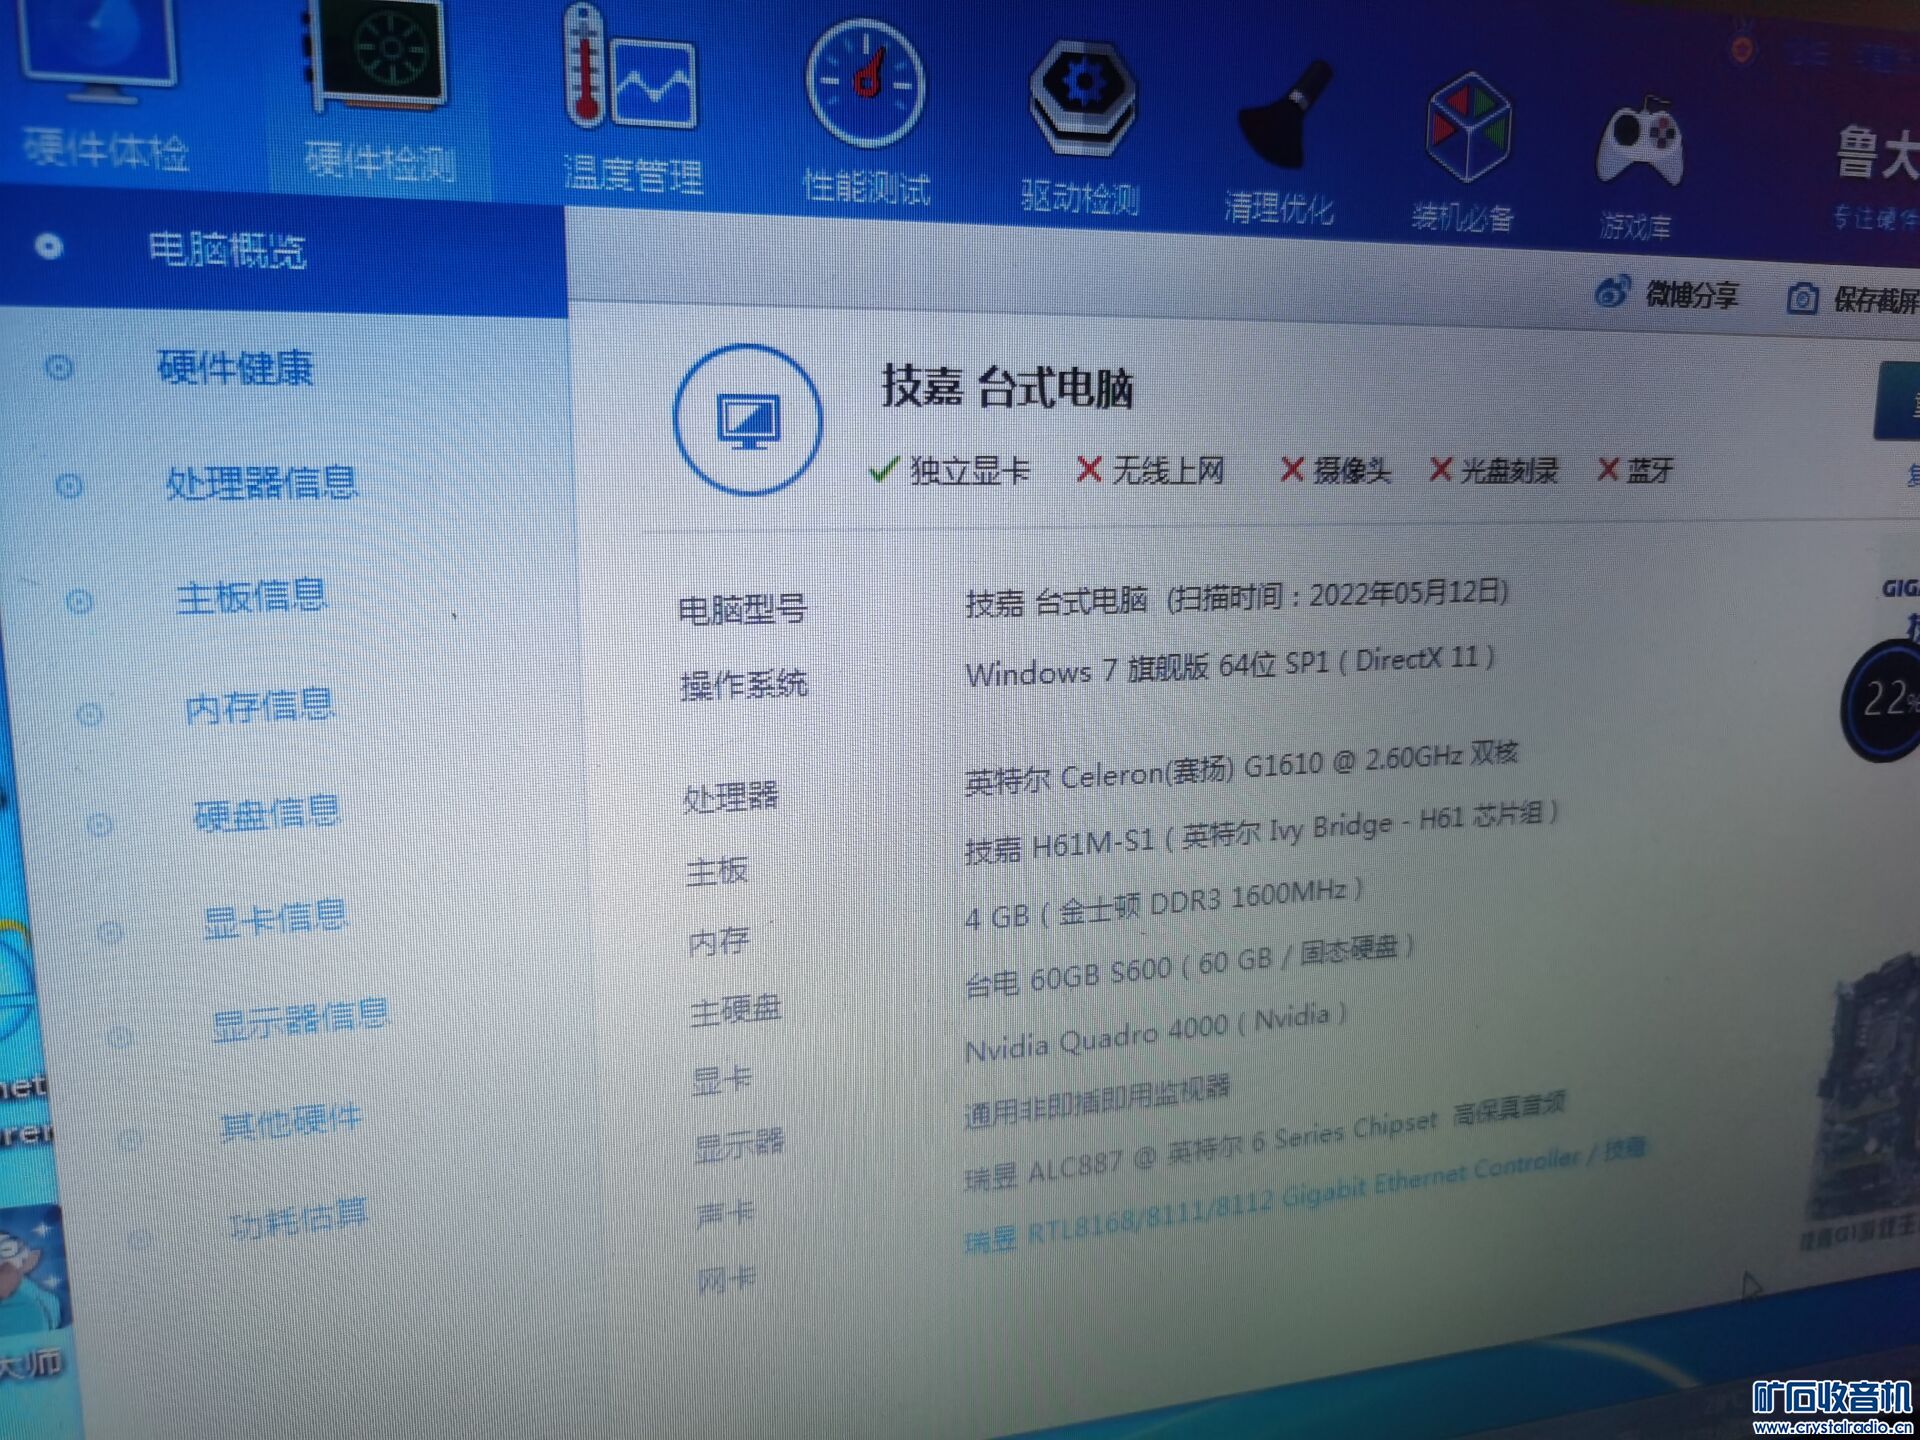Click the 光盘刻录 red X status
1920x1440 pixels.
[x=1494, y=470]
